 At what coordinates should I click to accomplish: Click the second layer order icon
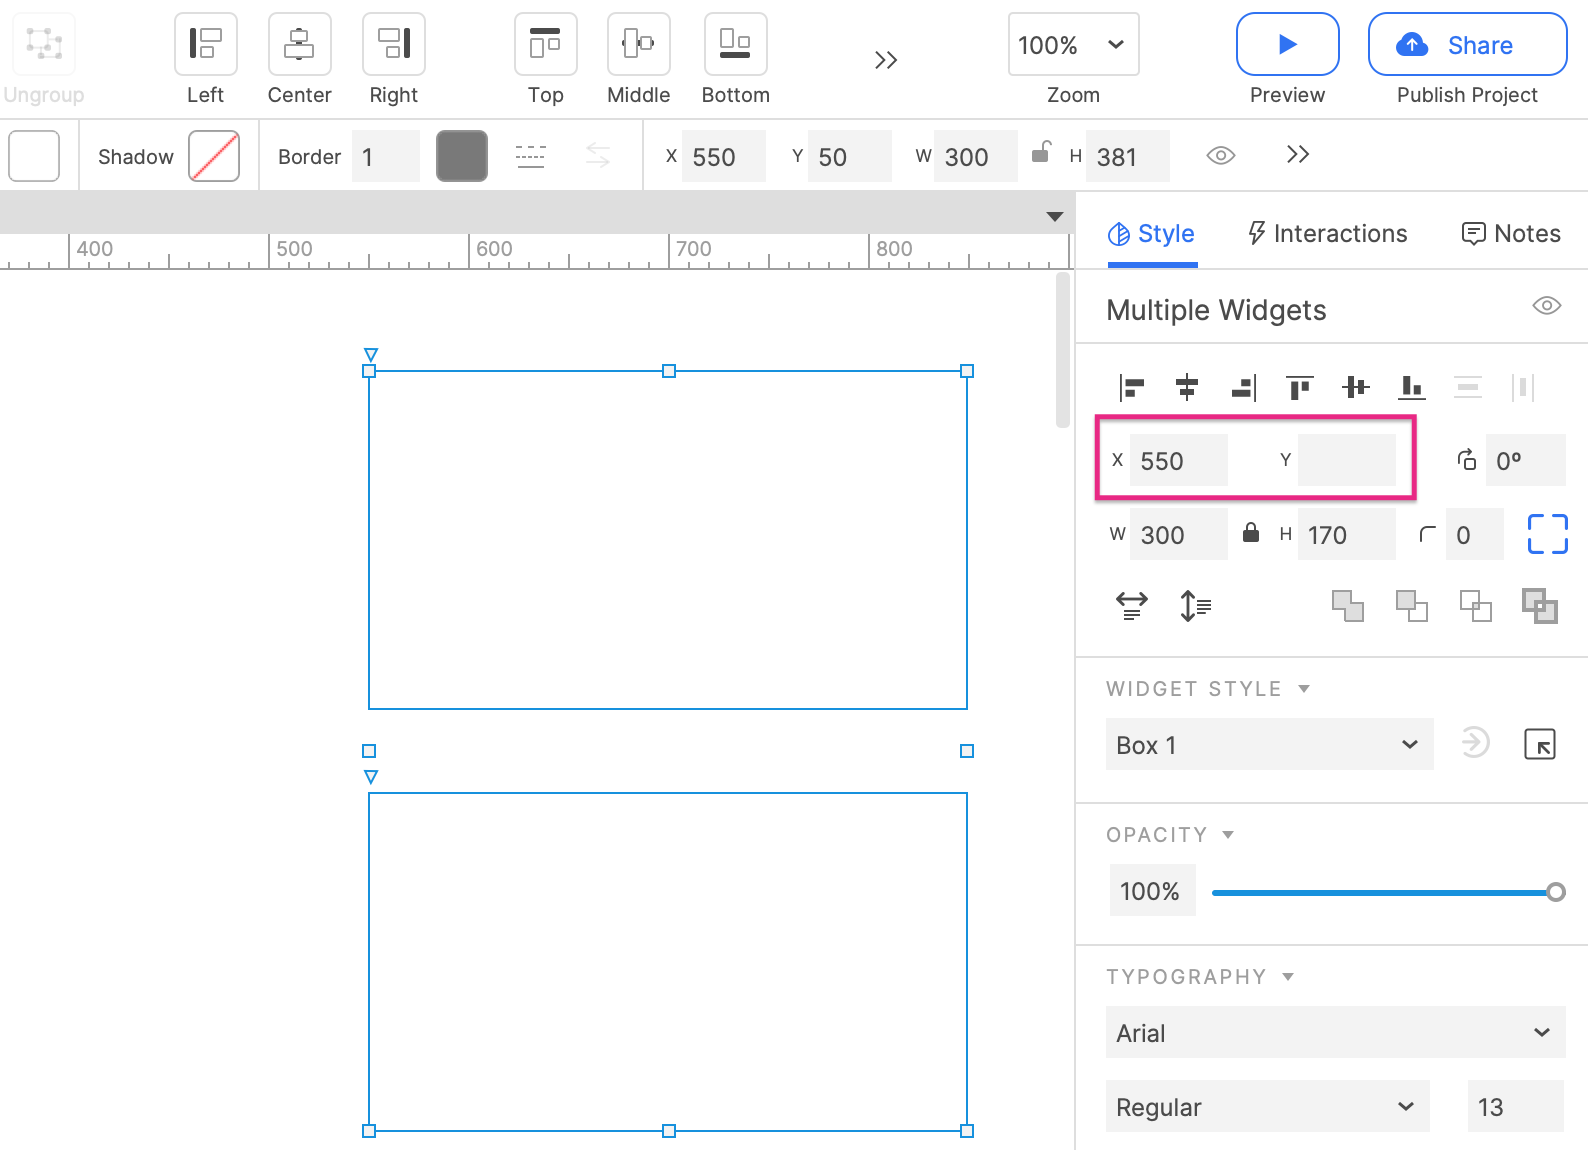pos(1411,605)
